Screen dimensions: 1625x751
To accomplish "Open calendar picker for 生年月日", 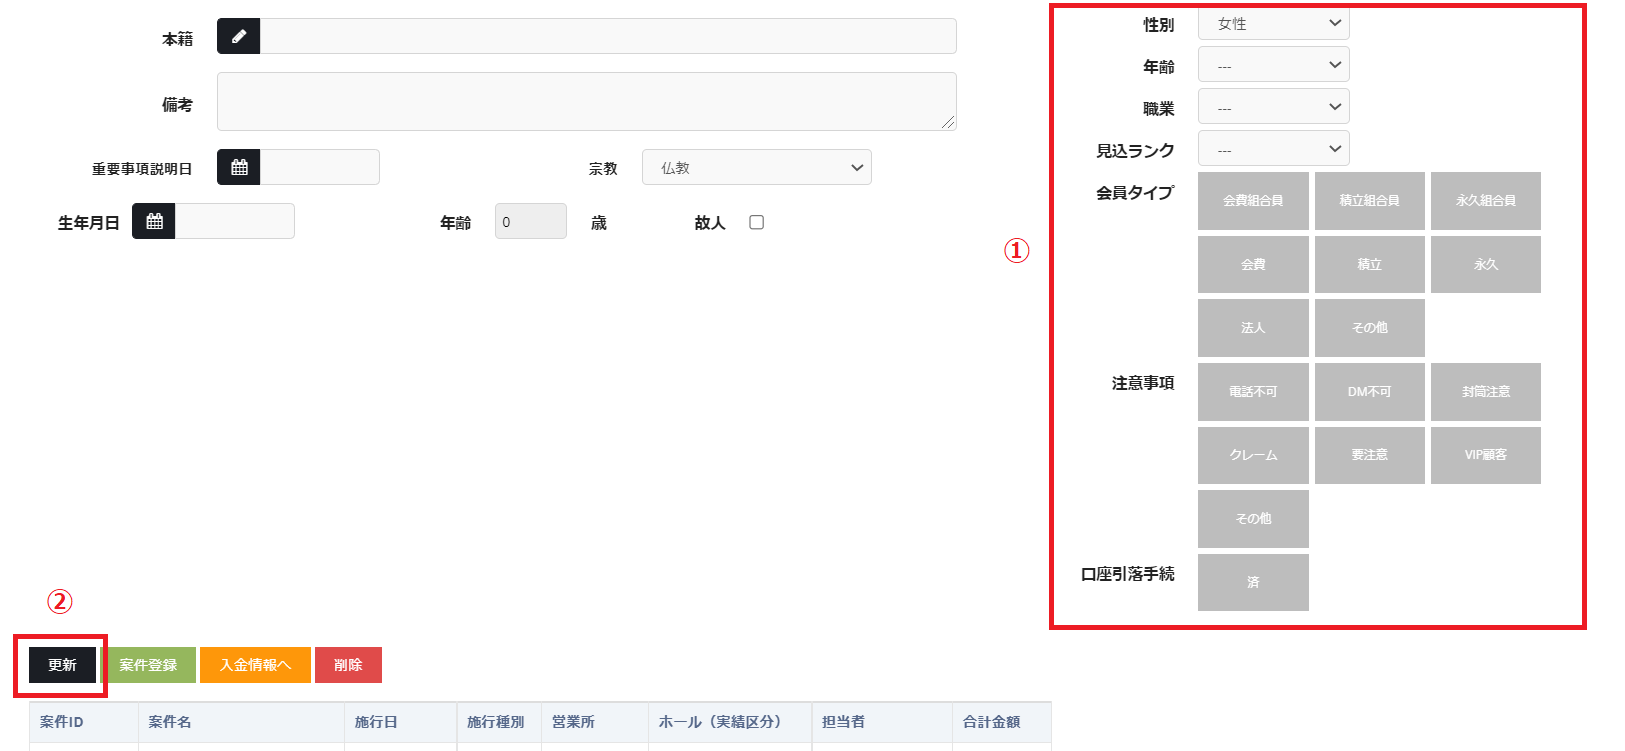I will click(x=154, y=221).
